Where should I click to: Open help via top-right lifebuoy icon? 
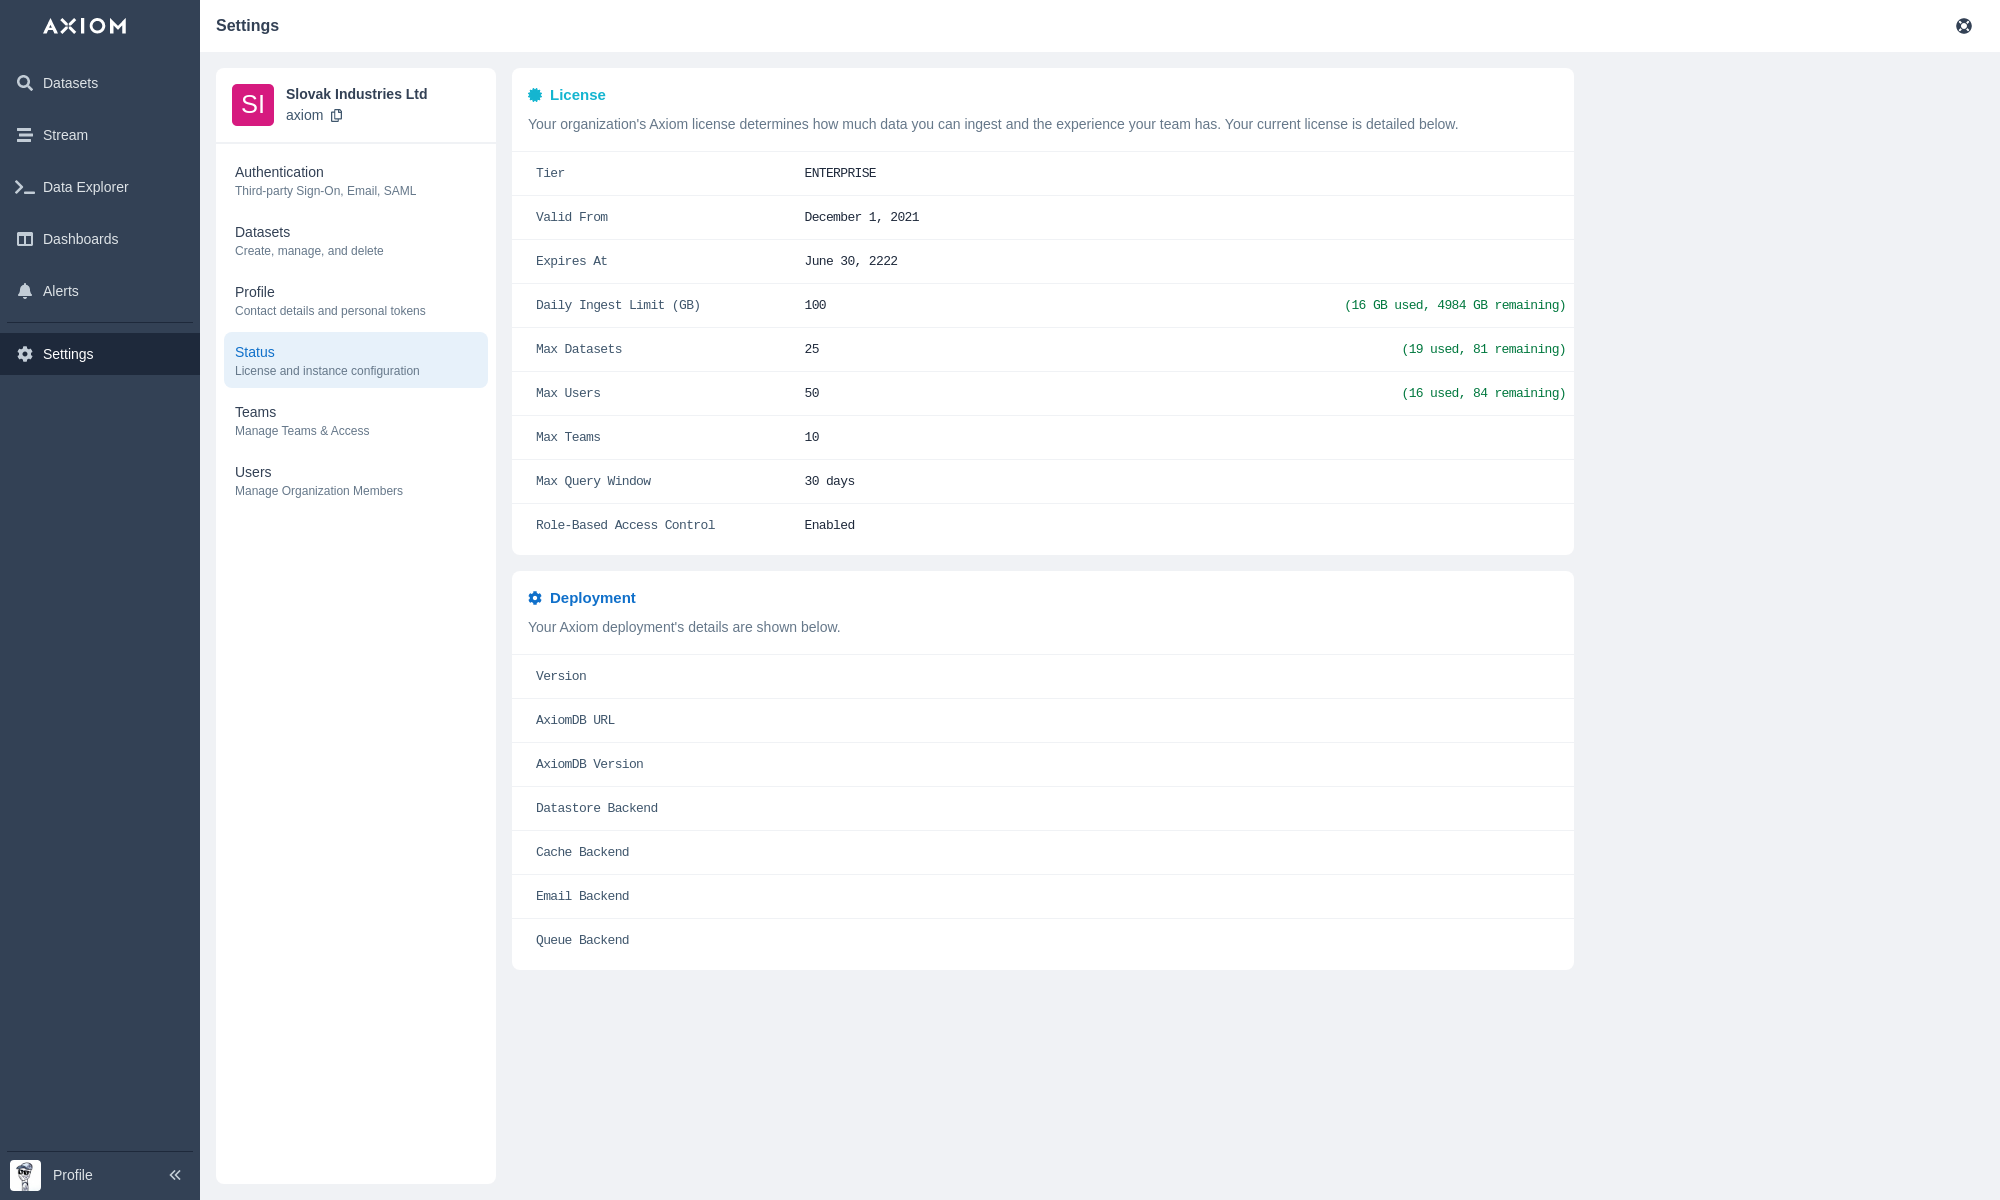[1964, 26]
